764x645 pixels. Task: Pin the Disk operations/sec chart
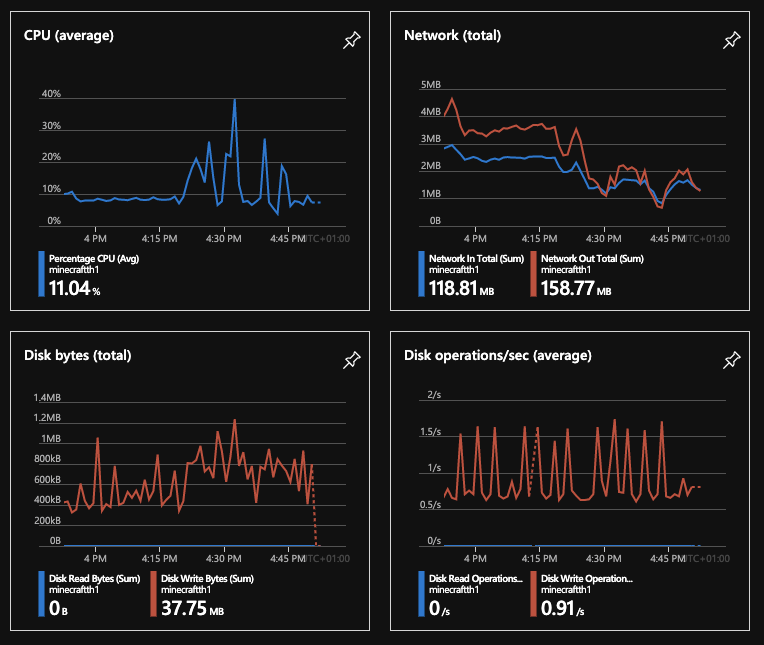point(732,360)
